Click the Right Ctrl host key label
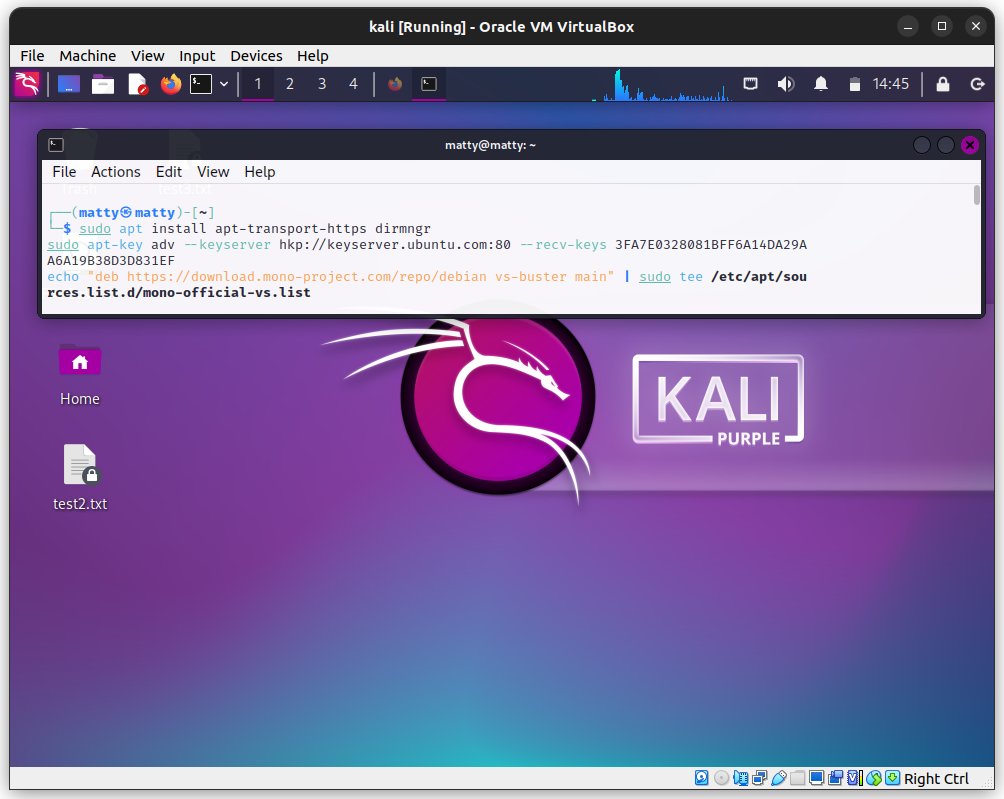Viewport: 1004px width, 799px height. click(x=936, y=779)
